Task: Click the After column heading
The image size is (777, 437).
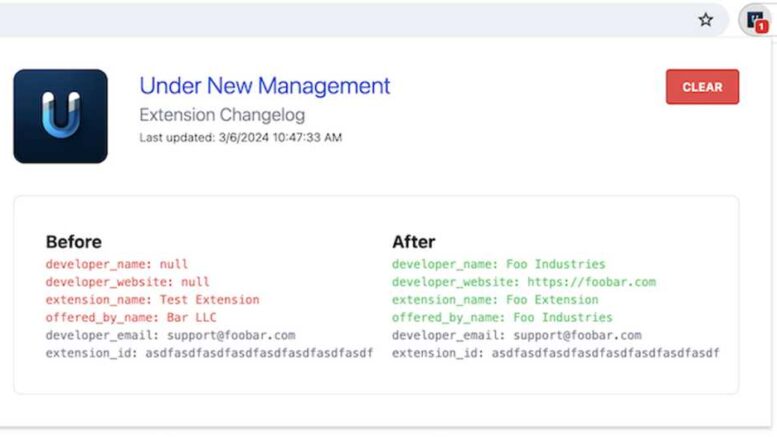Action: tap(413, 242)
